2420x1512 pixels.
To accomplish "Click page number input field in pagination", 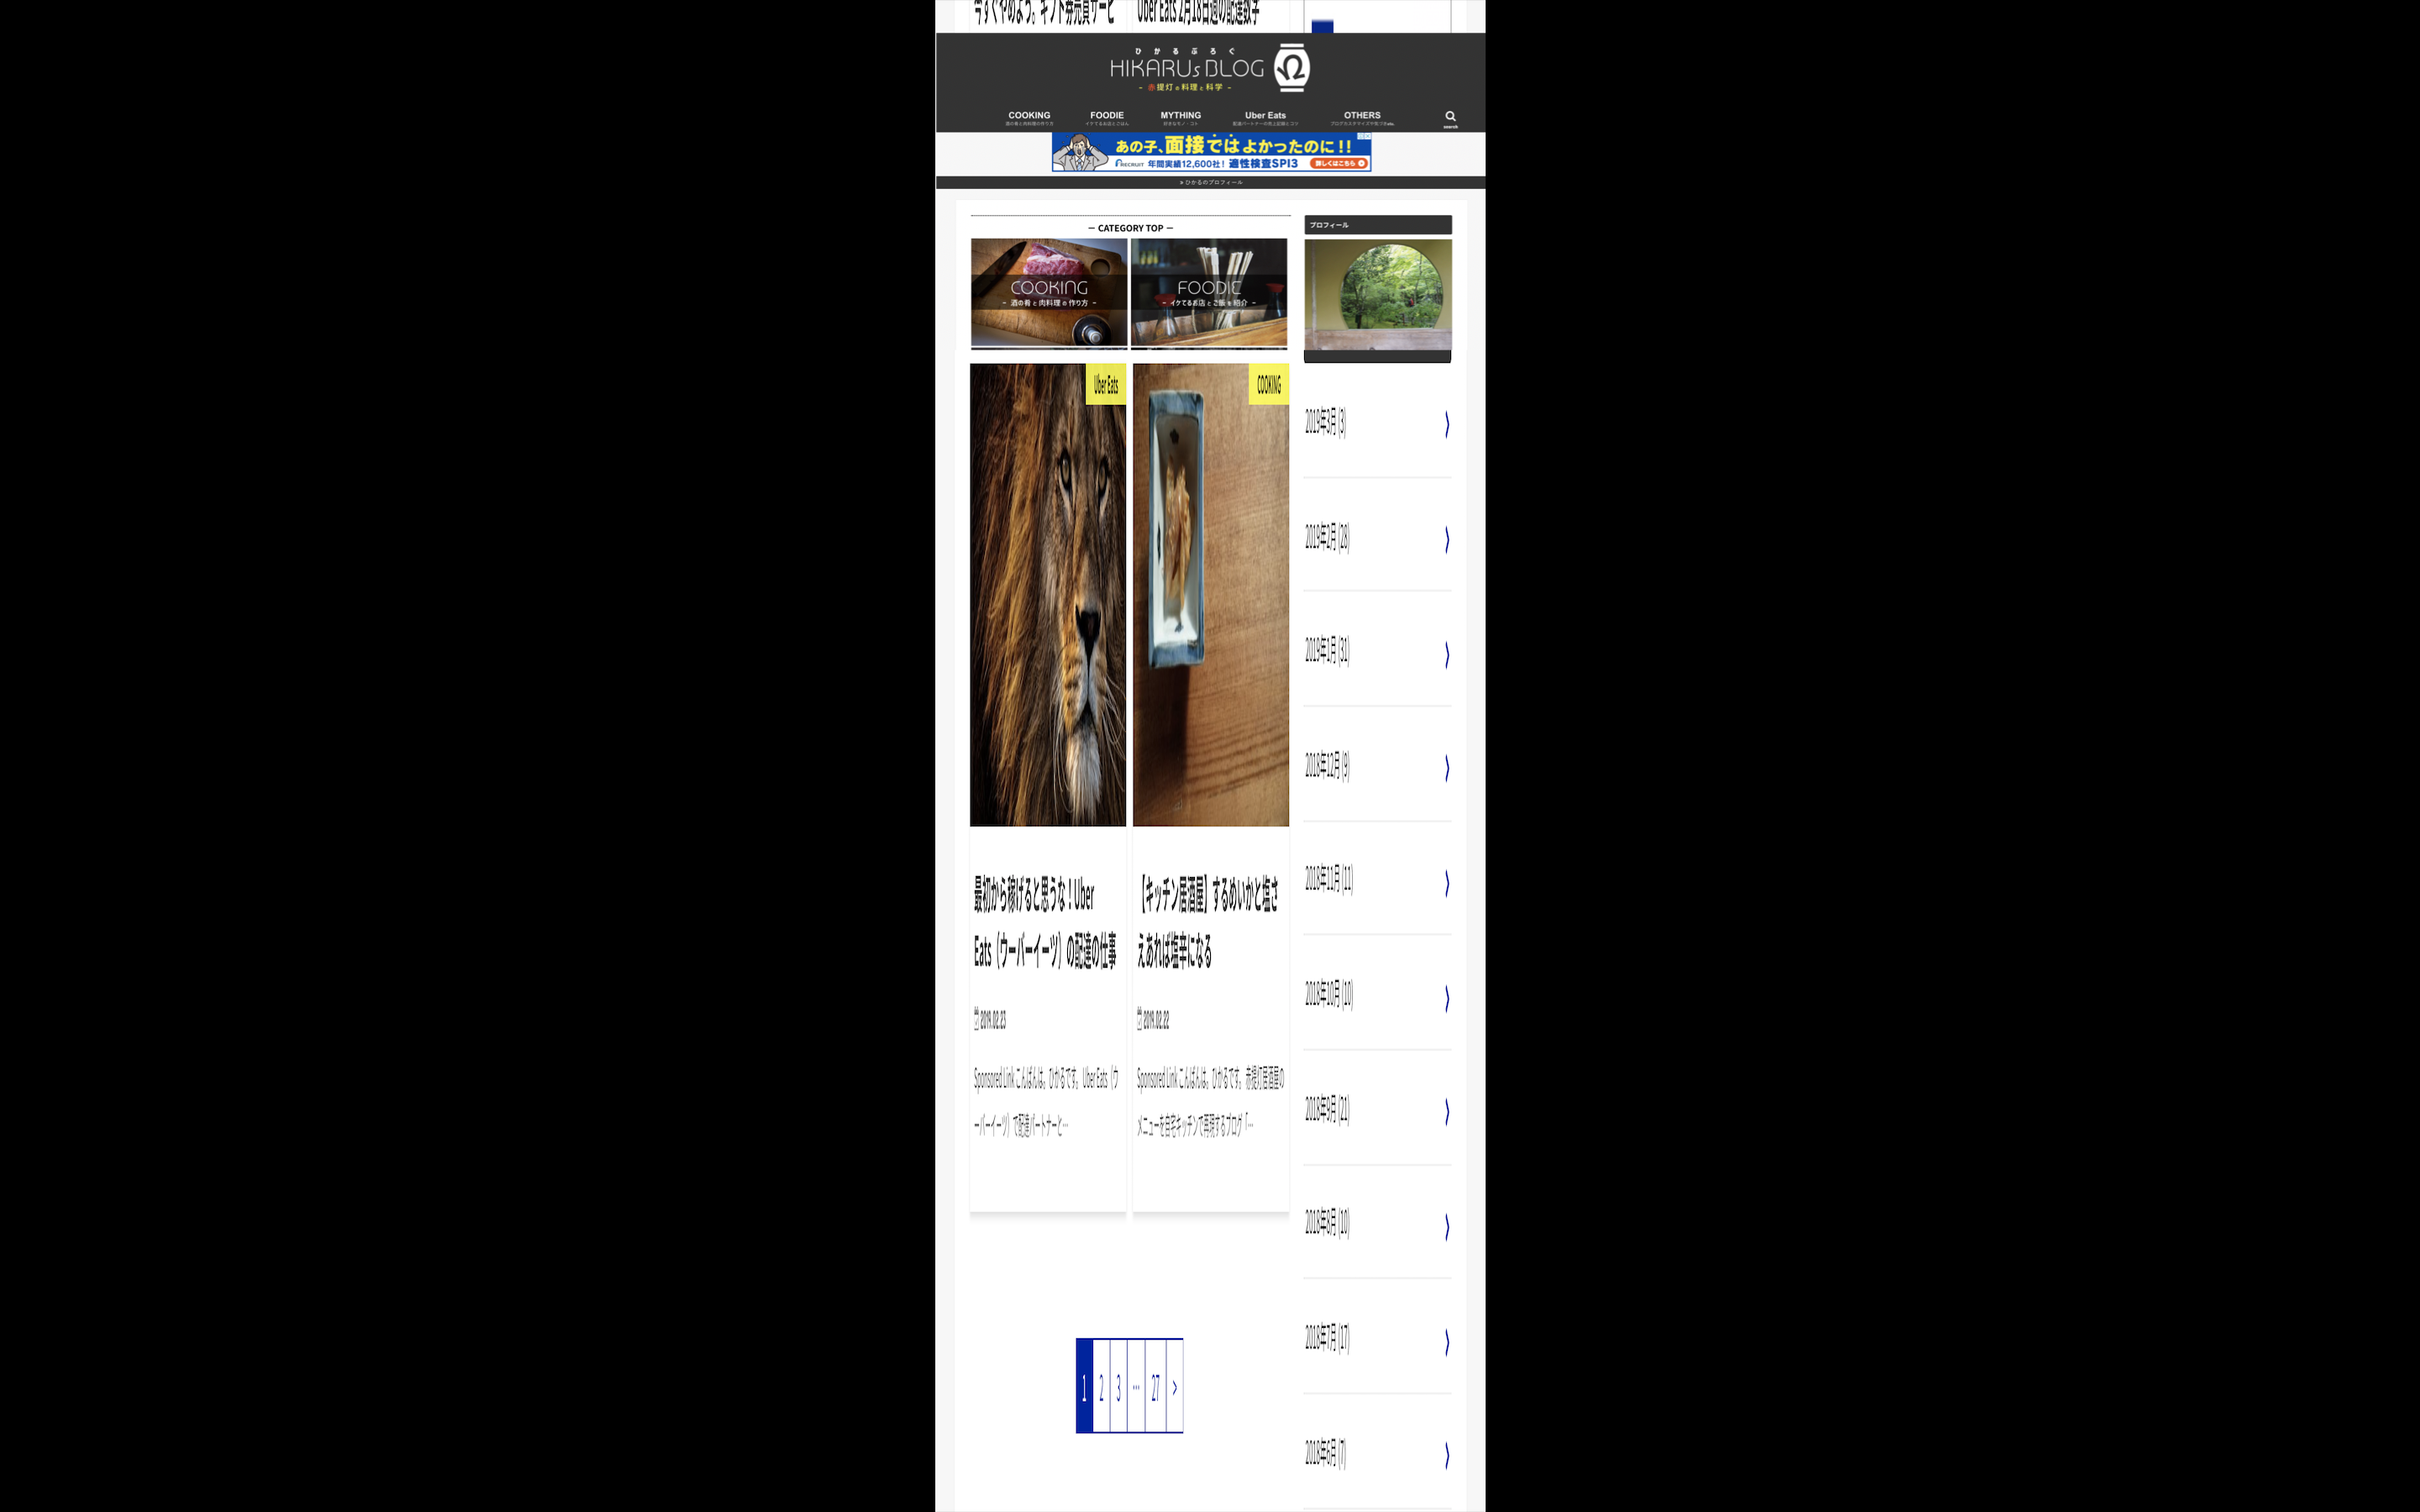I will pyautogui.click(x=1136, y=1383).
